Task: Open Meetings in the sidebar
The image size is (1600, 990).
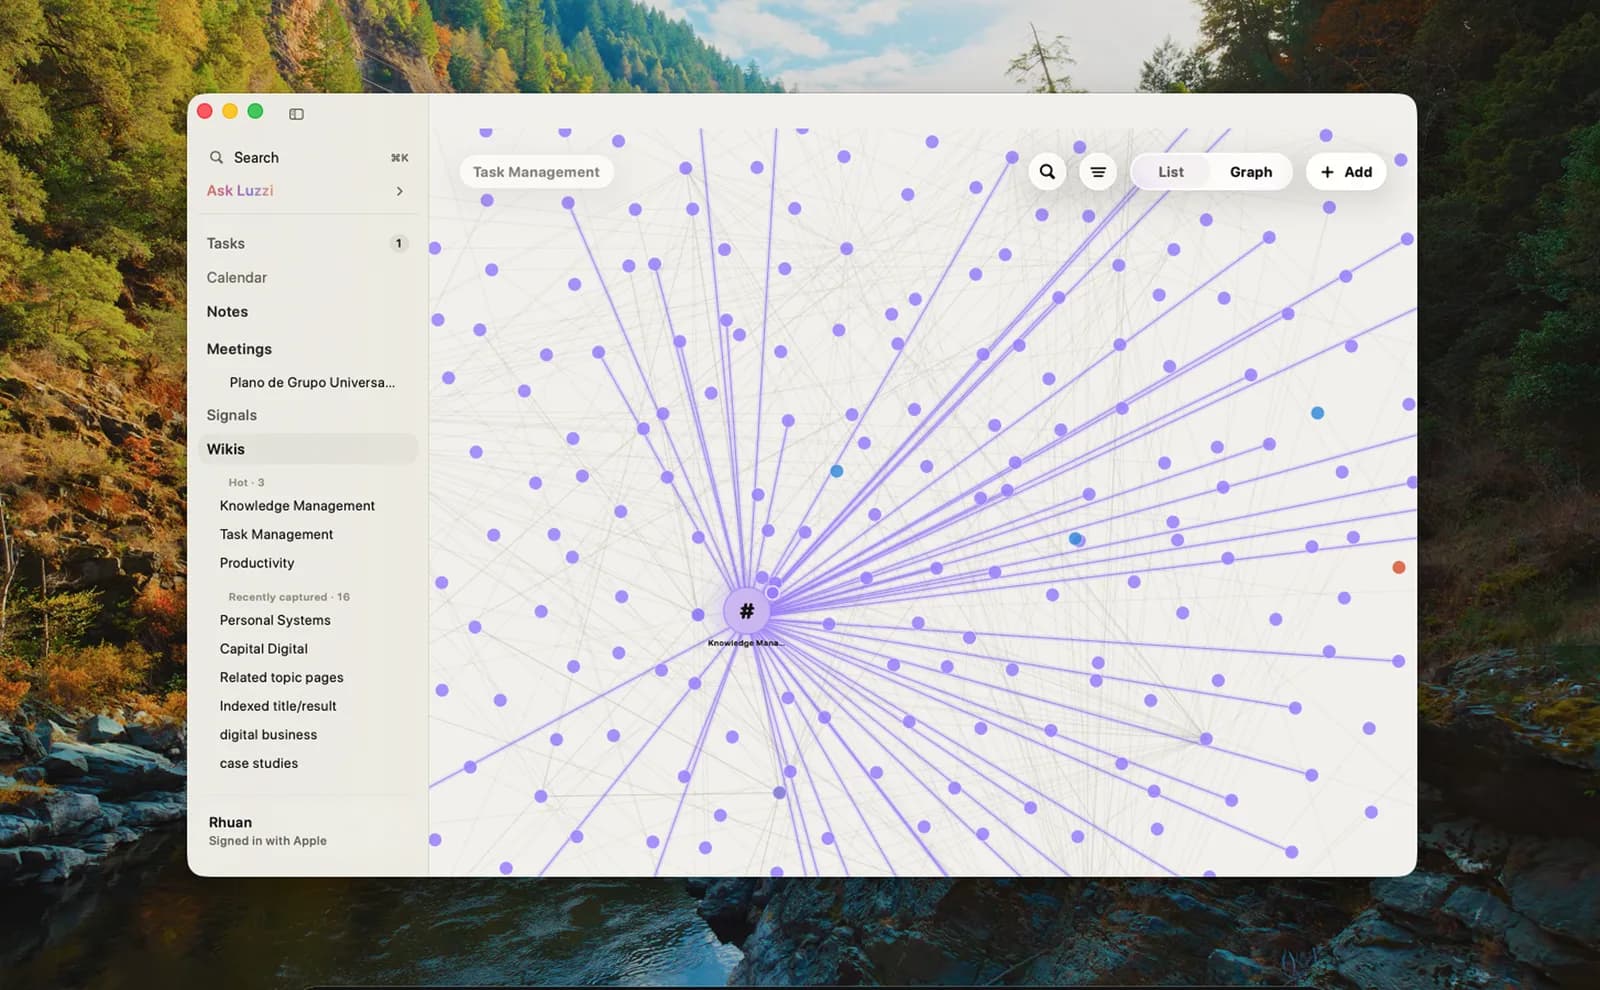Action: [x=239, y=349]
